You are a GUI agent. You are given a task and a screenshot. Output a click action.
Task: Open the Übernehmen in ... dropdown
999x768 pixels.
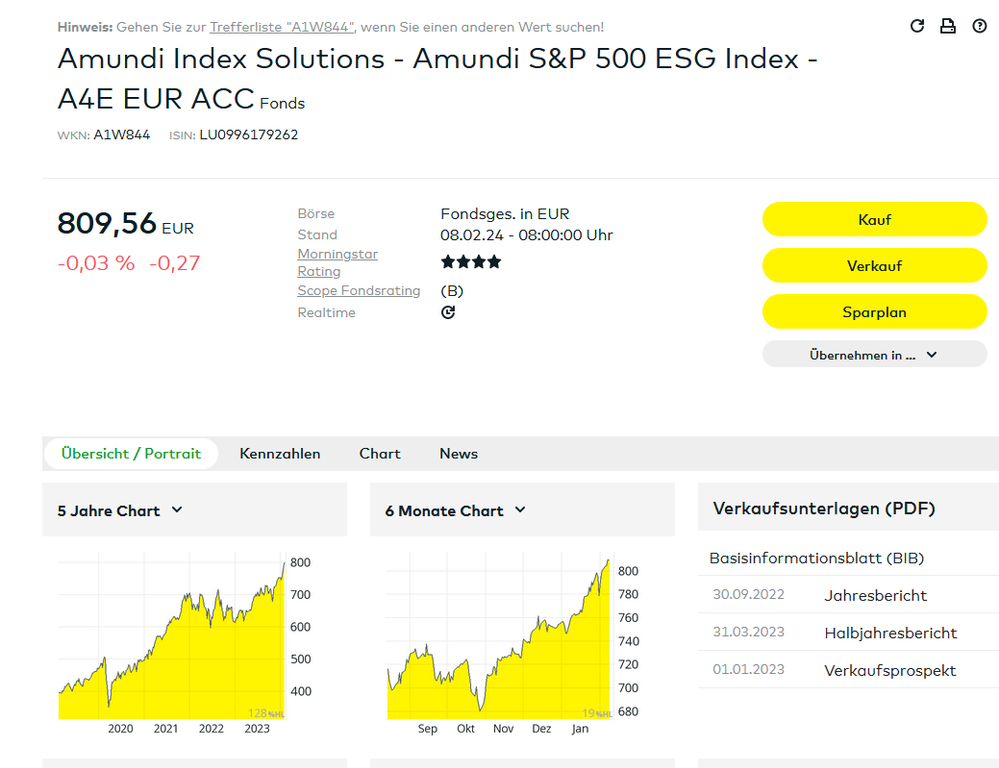(874, 354)
